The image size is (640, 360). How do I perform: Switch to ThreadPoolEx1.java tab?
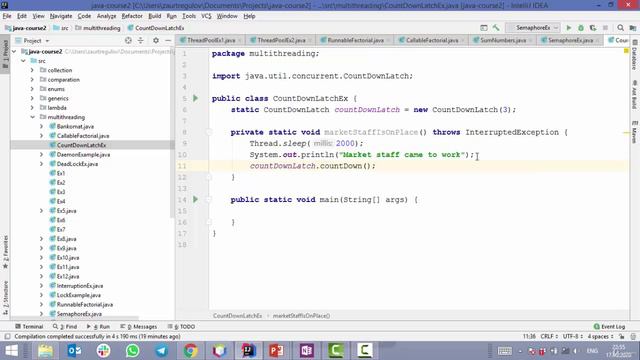(211, 40)
